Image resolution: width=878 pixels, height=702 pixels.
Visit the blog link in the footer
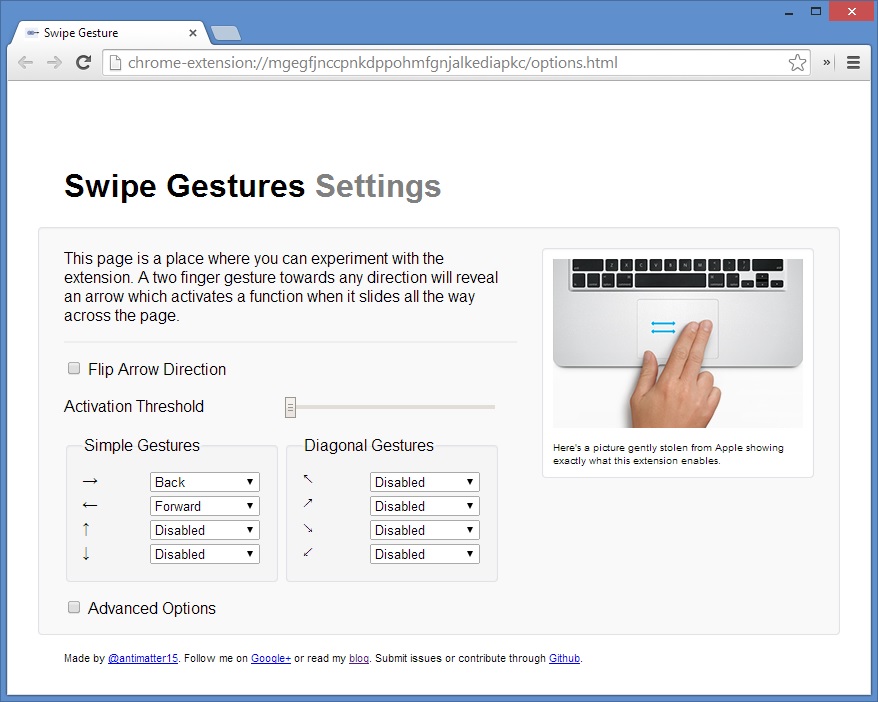359,658
